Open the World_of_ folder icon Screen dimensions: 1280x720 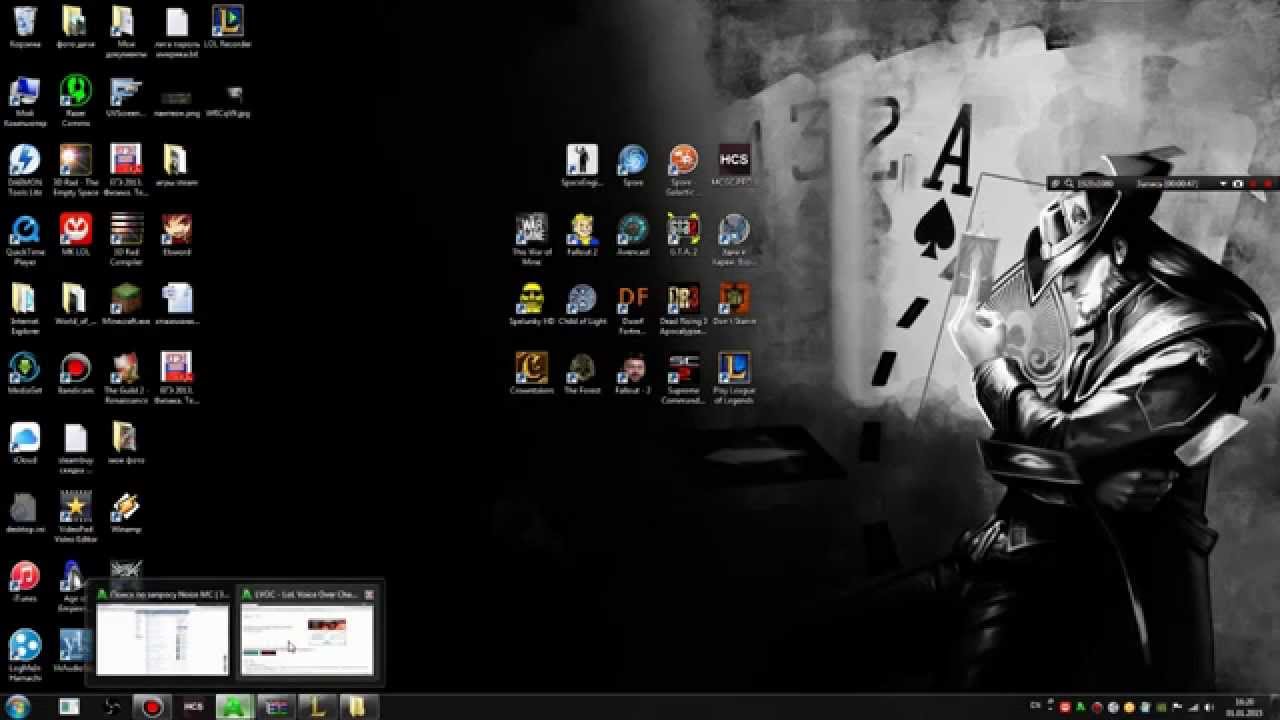(76, 304)
